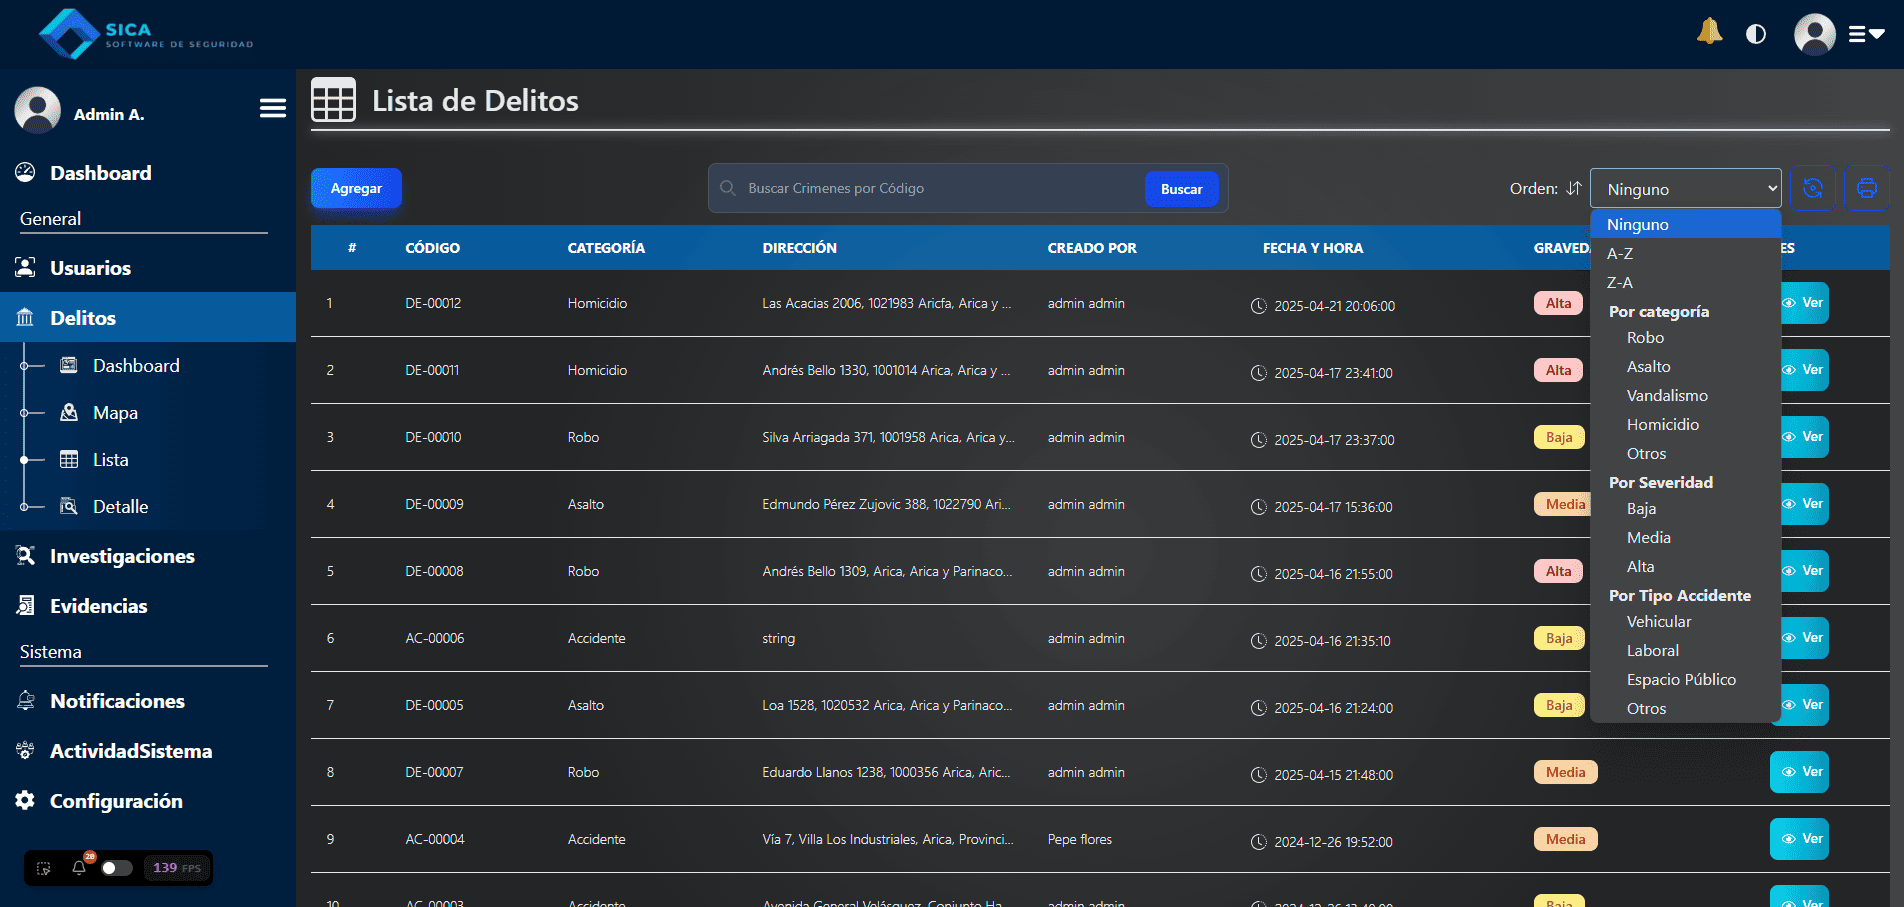Open notifications via the bell icon

tap(1709, 31)
